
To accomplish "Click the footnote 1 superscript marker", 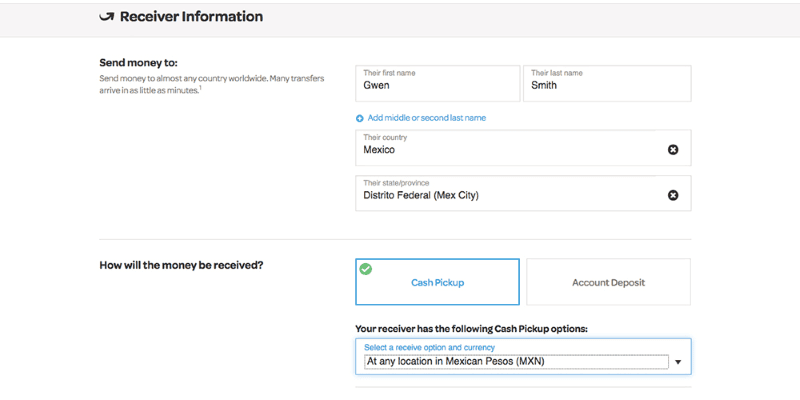I will point(200,87).
